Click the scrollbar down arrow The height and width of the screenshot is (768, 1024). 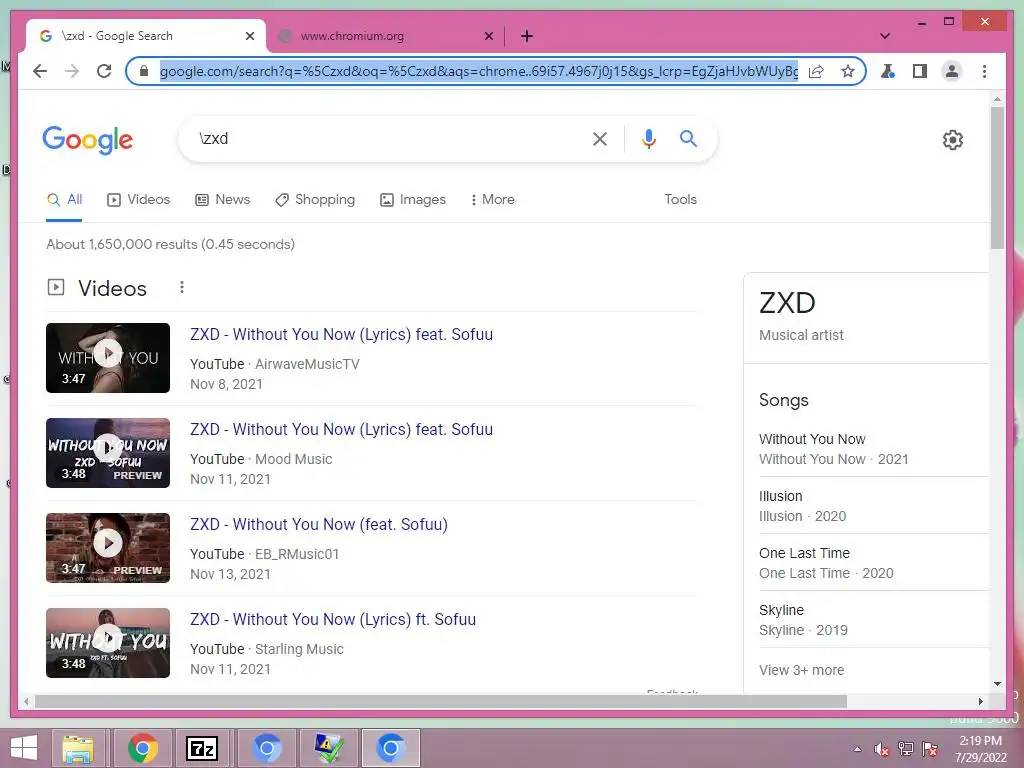pos(997,684)
